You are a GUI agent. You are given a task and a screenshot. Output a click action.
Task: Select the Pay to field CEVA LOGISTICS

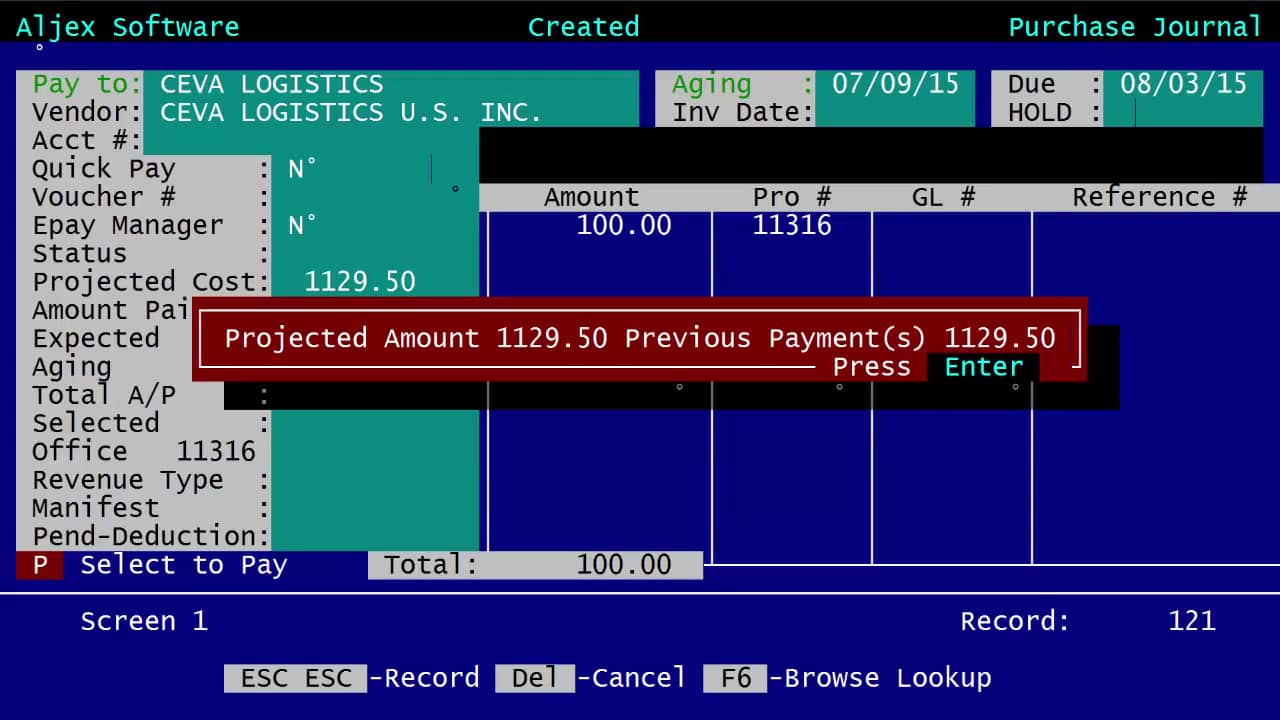(391, 84)
